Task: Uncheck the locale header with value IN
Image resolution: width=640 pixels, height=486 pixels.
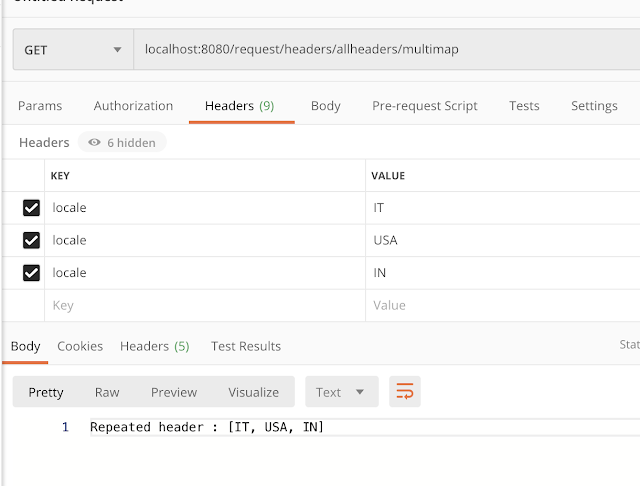Action: pos(31,273)
